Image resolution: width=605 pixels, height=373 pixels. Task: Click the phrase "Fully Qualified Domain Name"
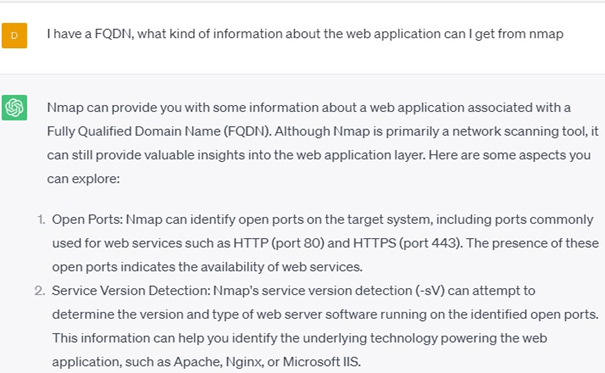(134, 132)
